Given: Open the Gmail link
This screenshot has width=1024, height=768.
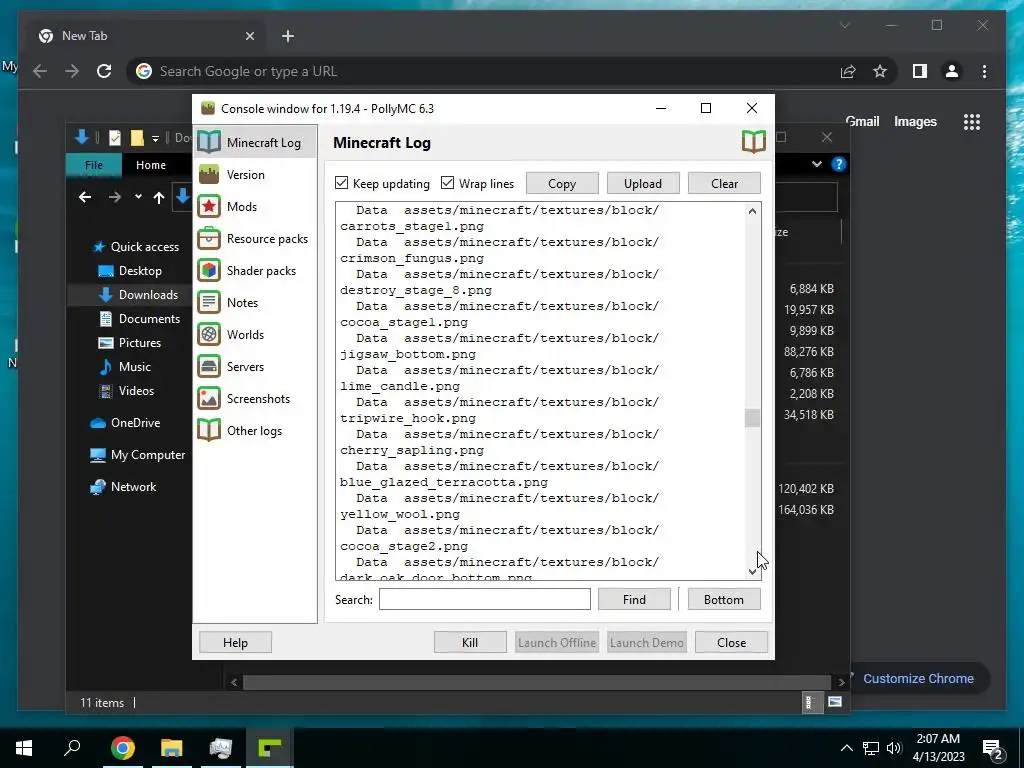Looking at the screenshot, I should pyautogui.click(x=863, y=121).
